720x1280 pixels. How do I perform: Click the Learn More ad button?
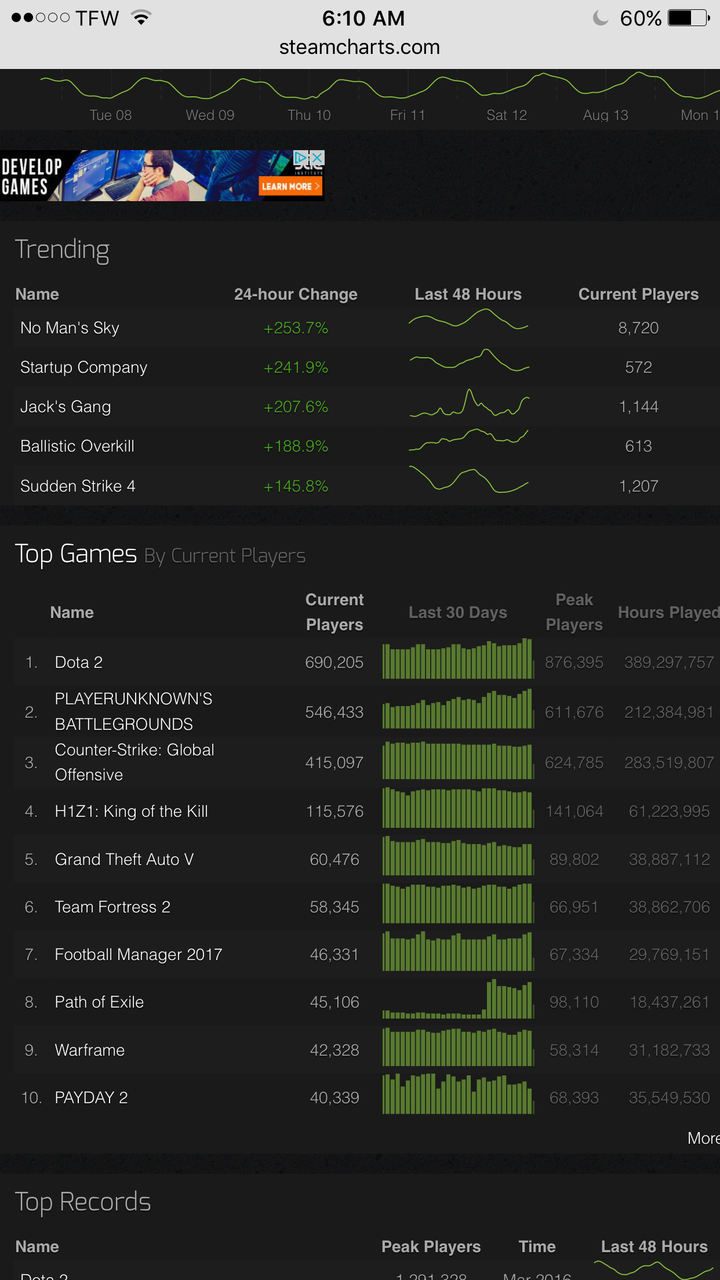(x=291, y=186)
